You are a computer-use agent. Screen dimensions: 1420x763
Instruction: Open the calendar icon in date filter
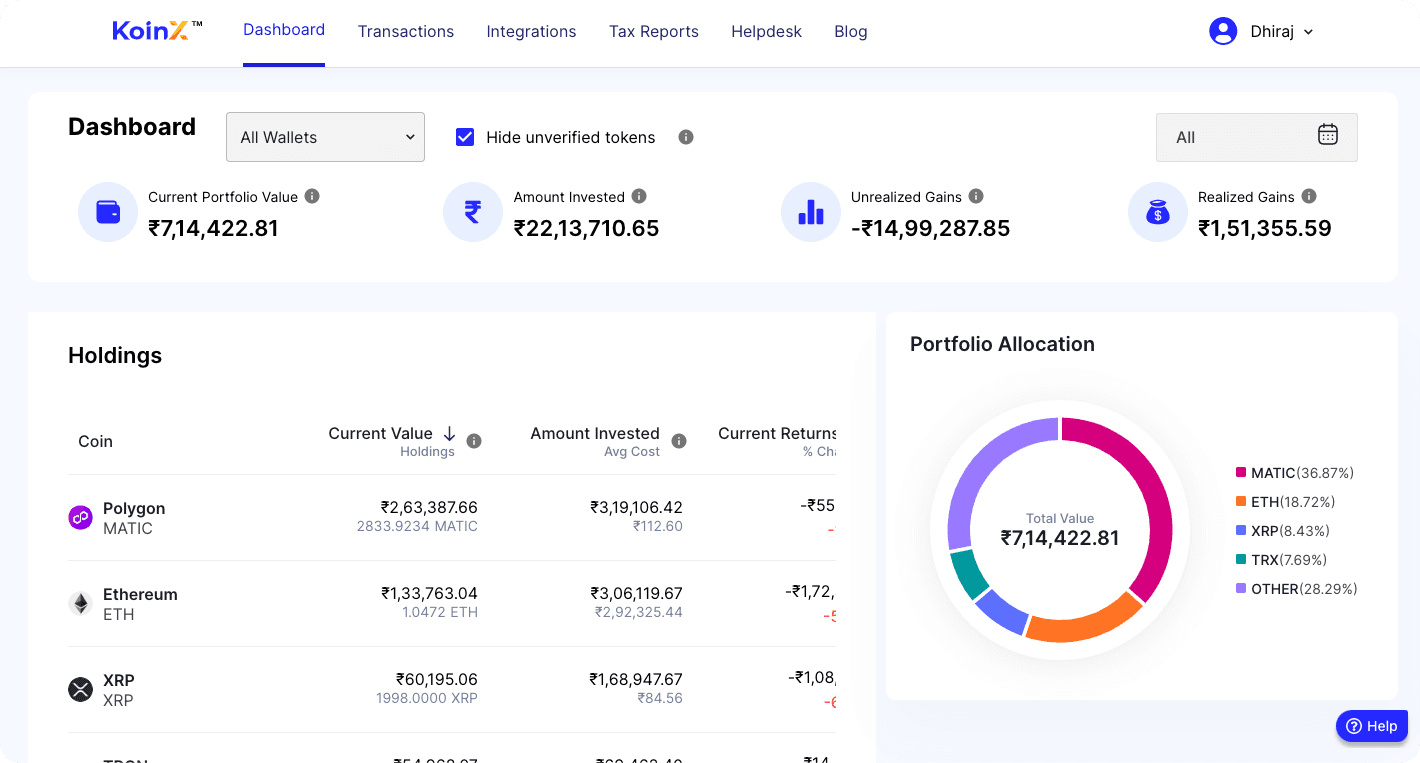(x=1327, y=134)
